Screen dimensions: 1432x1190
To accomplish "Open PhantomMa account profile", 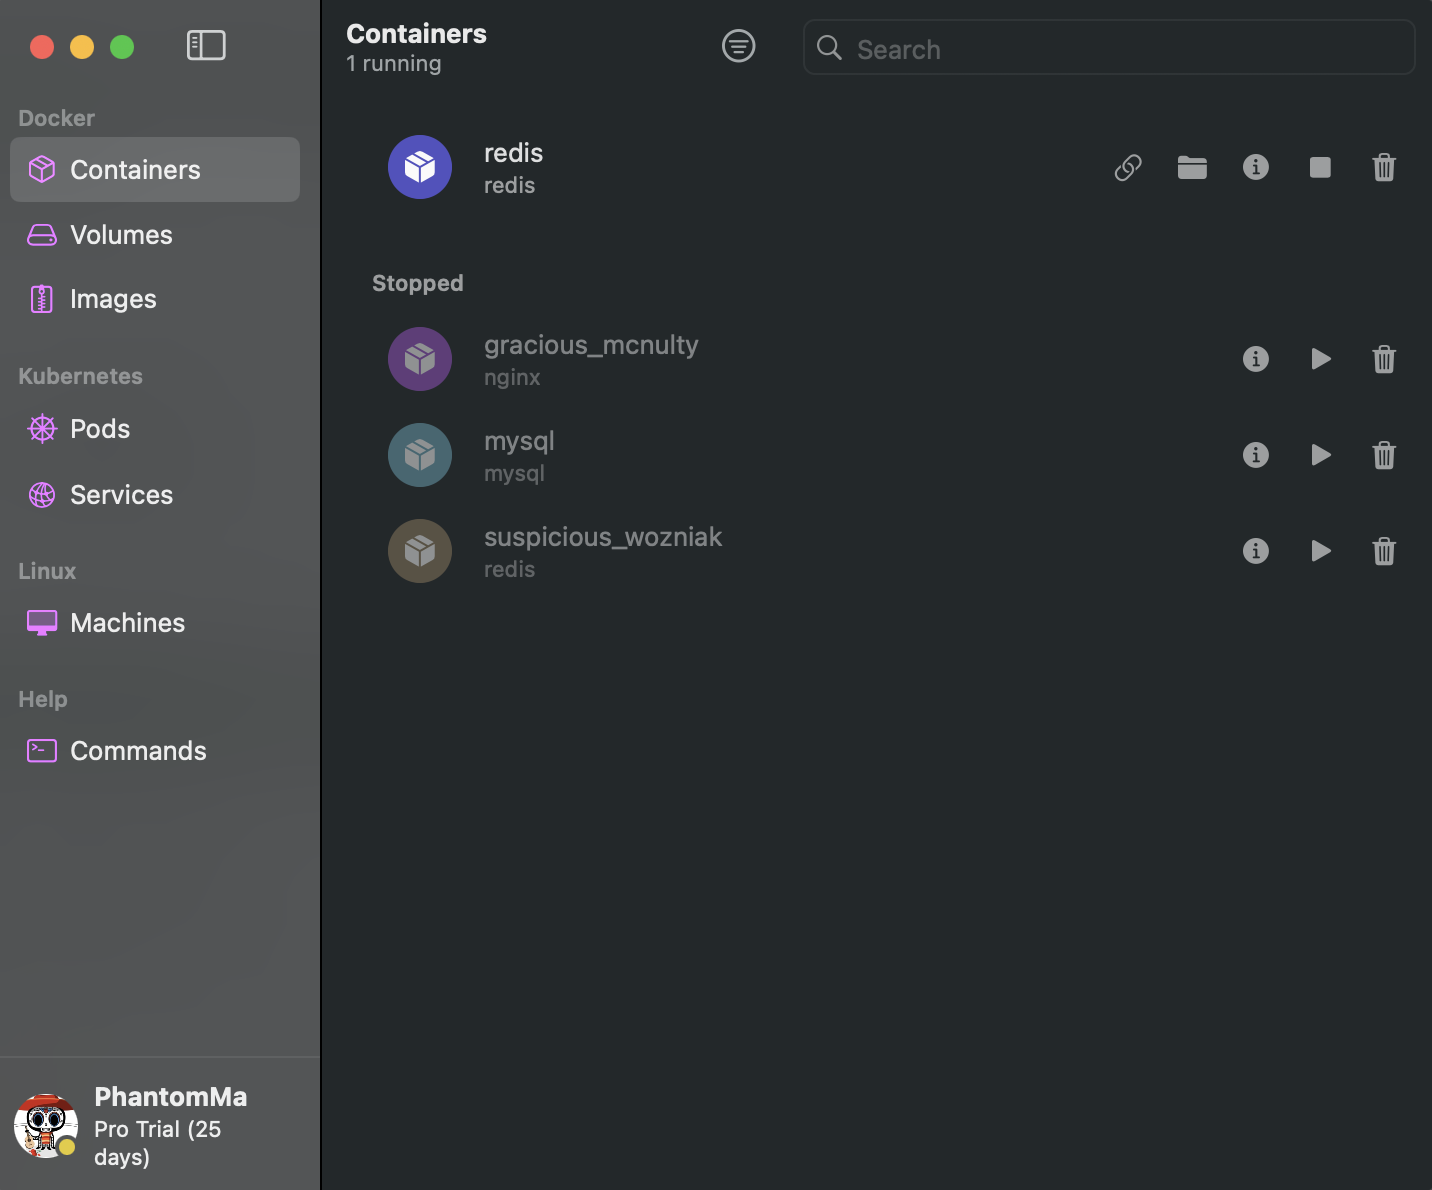I will tap(160, 1126).
